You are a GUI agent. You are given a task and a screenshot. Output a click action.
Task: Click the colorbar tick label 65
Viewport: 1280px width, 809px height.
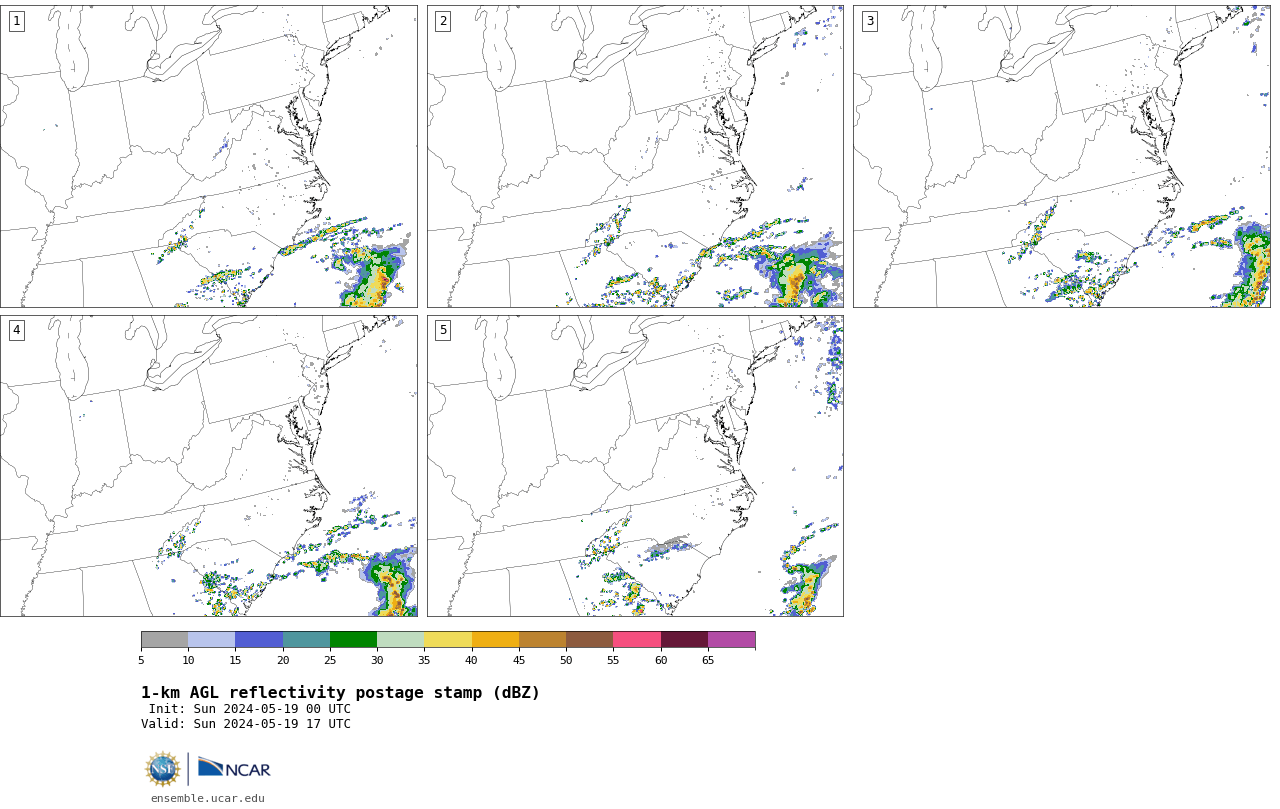[708, 660]
